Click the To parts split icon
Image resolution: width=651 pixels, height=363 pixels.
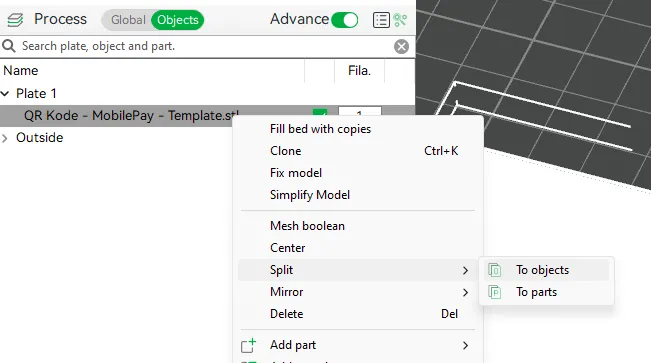click(x=494, y=292)
